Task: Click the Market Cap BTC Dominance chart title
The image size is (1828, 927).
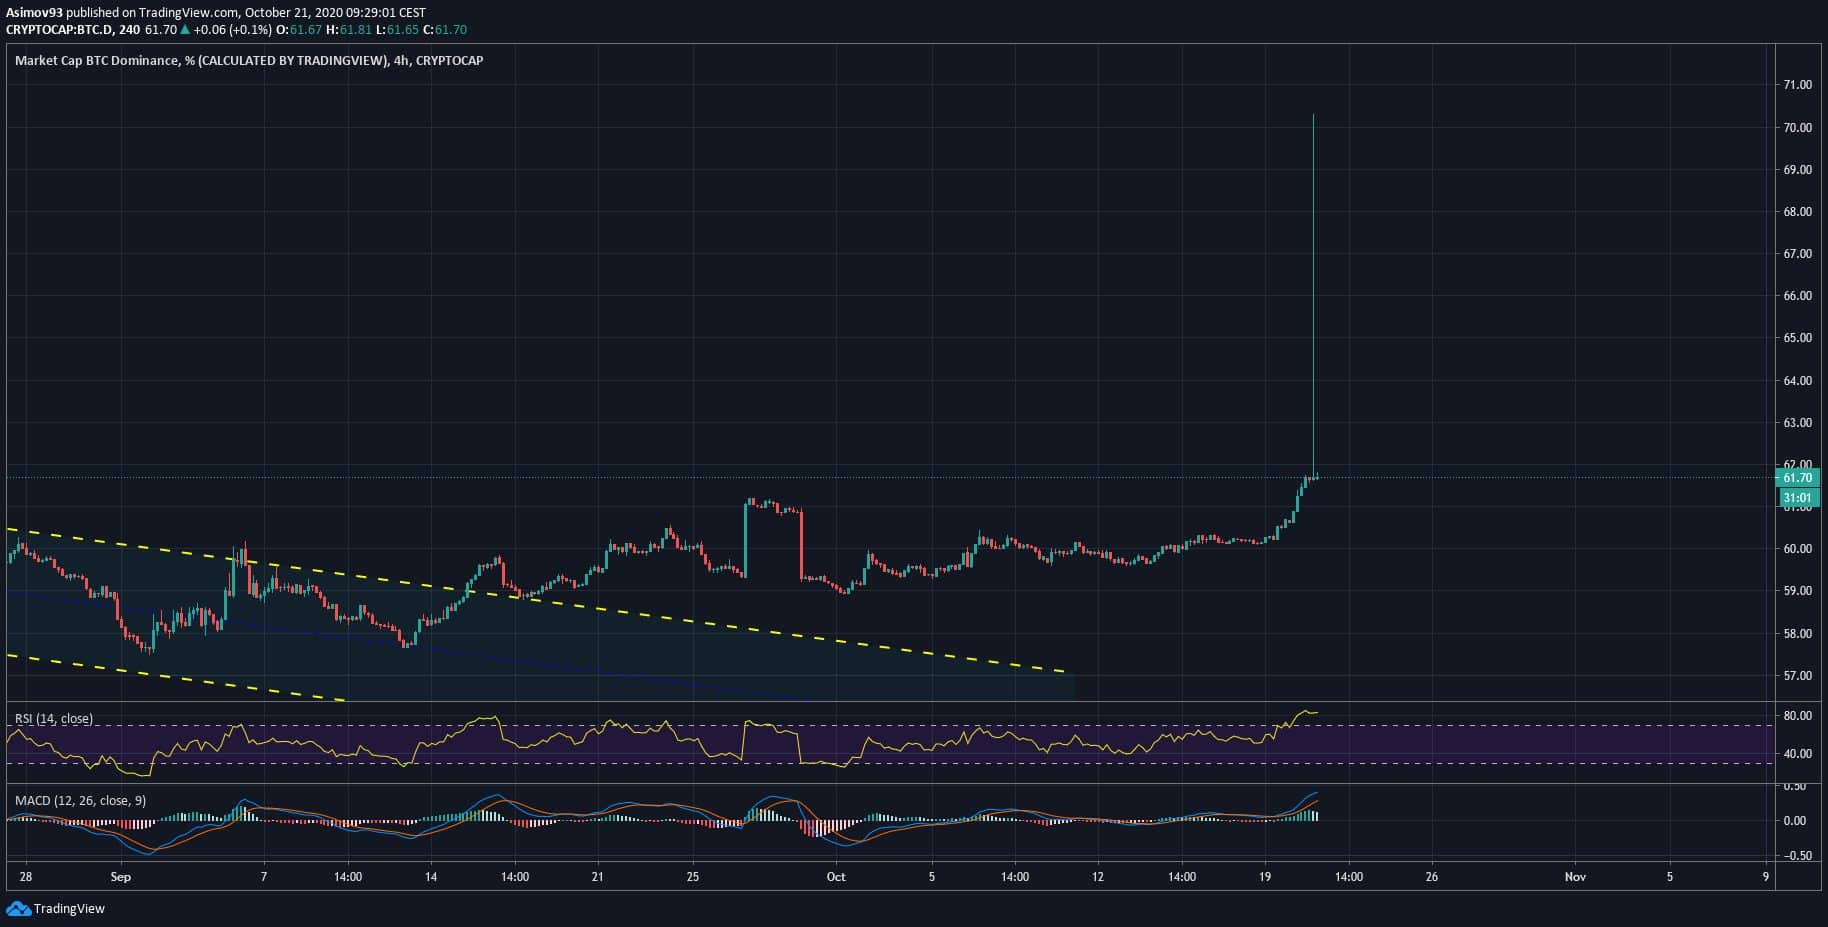Action: coord(248,61)
